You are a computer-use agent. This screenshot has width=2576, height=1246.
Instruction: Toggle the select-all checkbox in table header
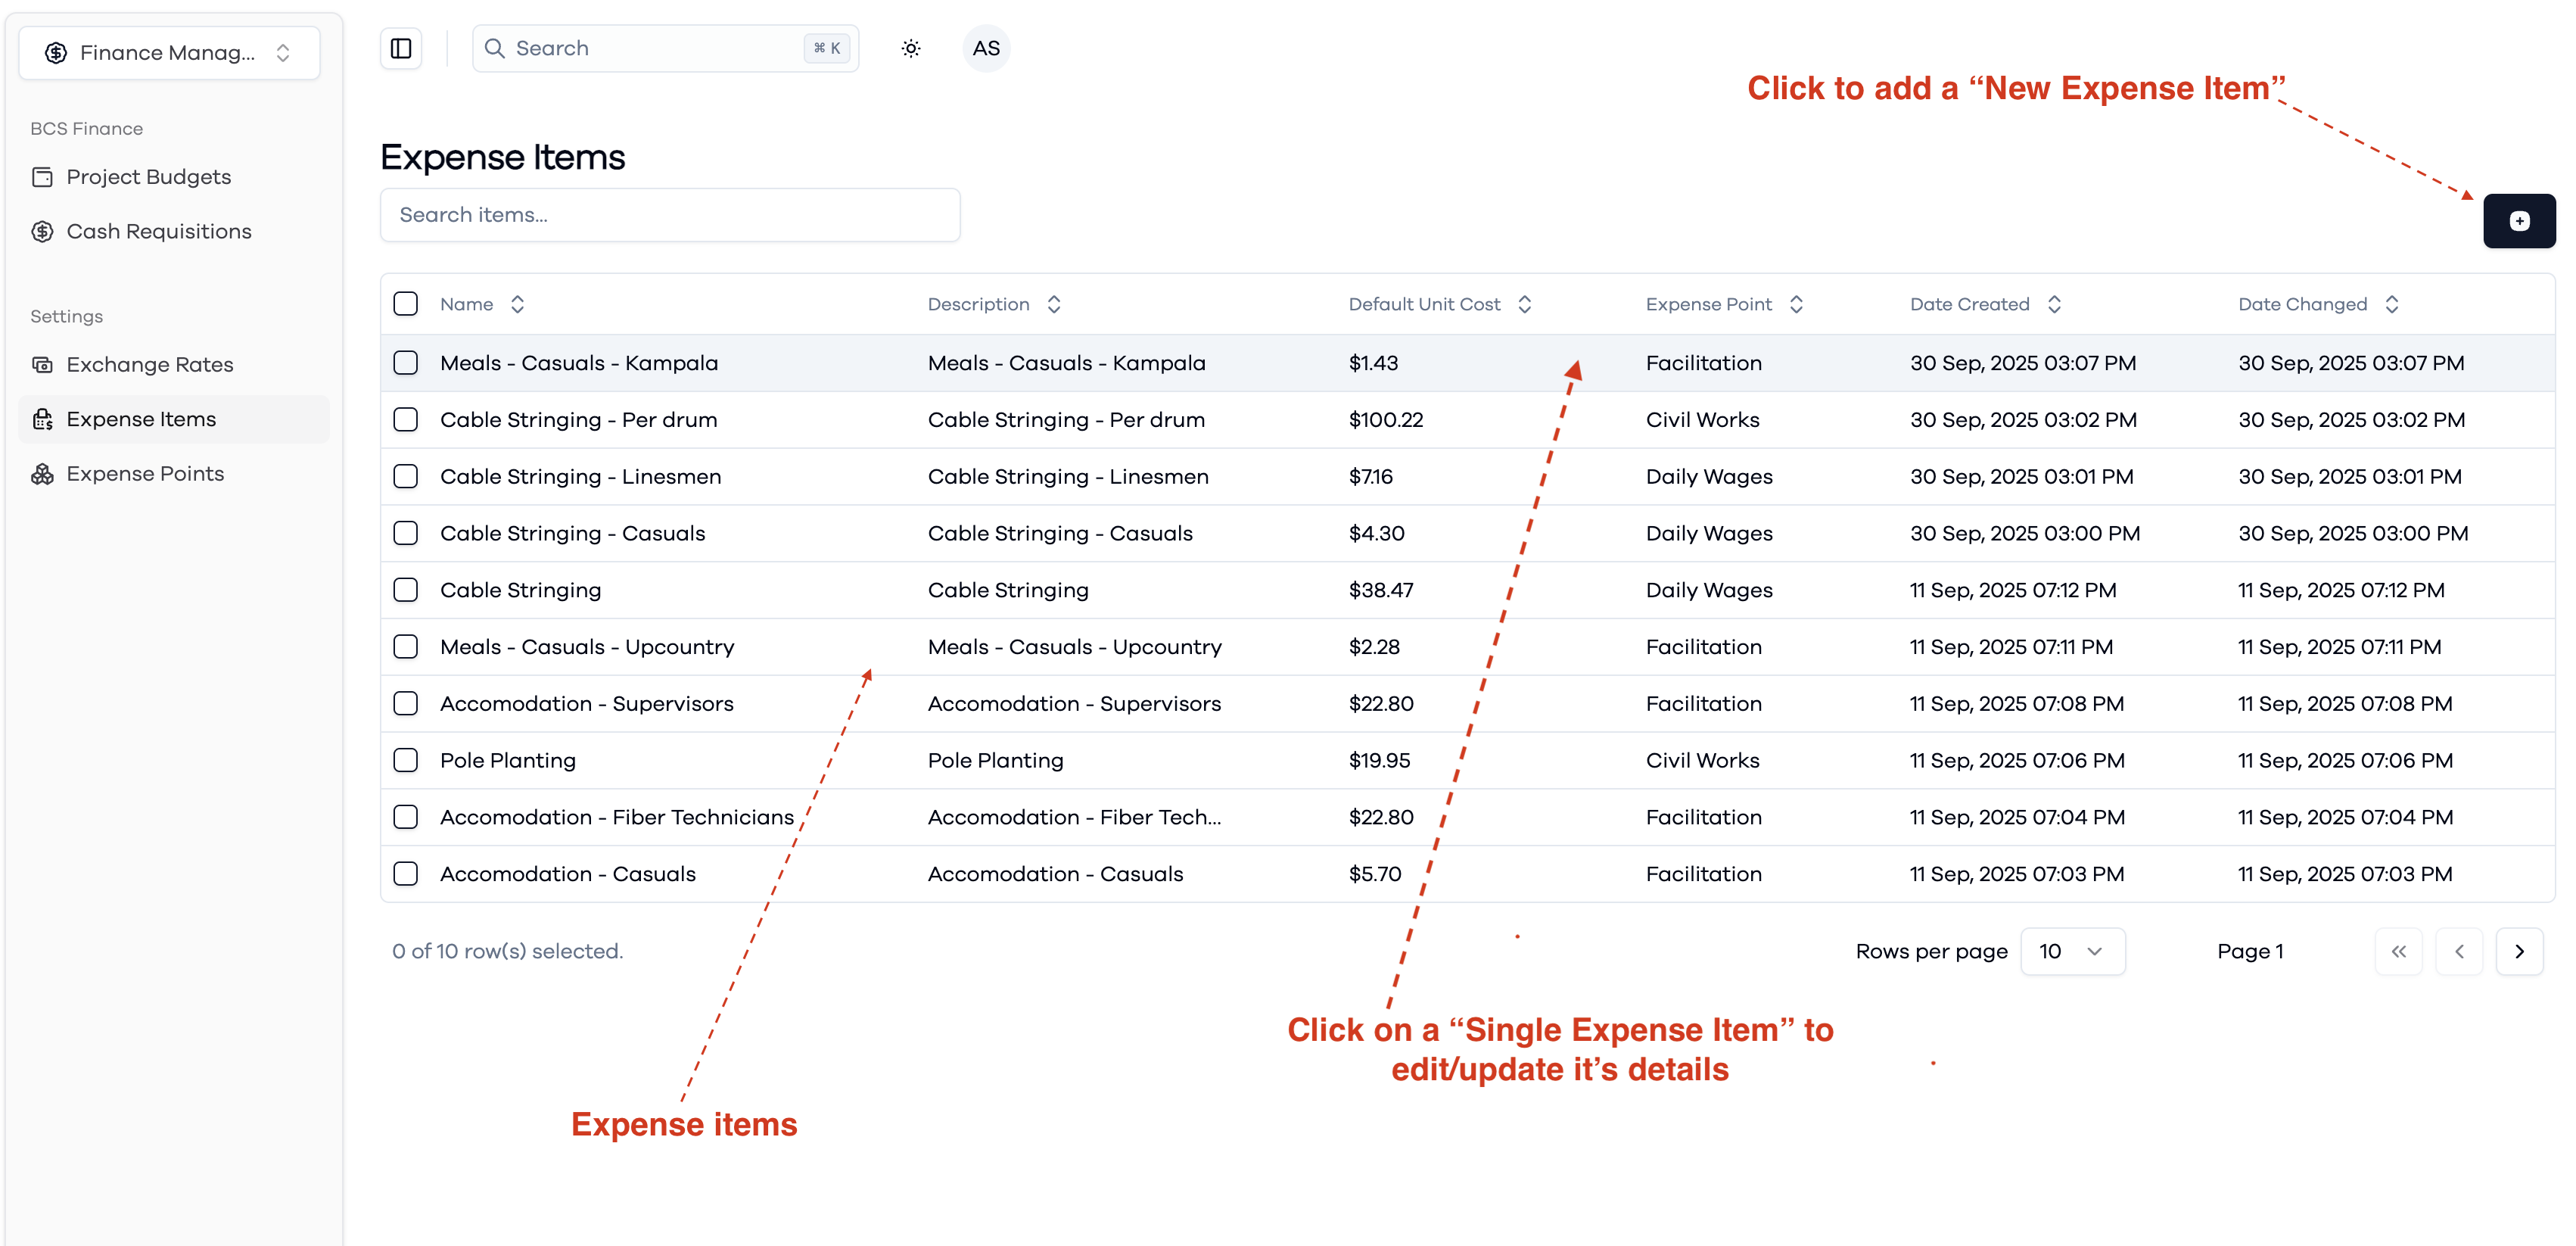pyautogui.click(x=405, y=304)
